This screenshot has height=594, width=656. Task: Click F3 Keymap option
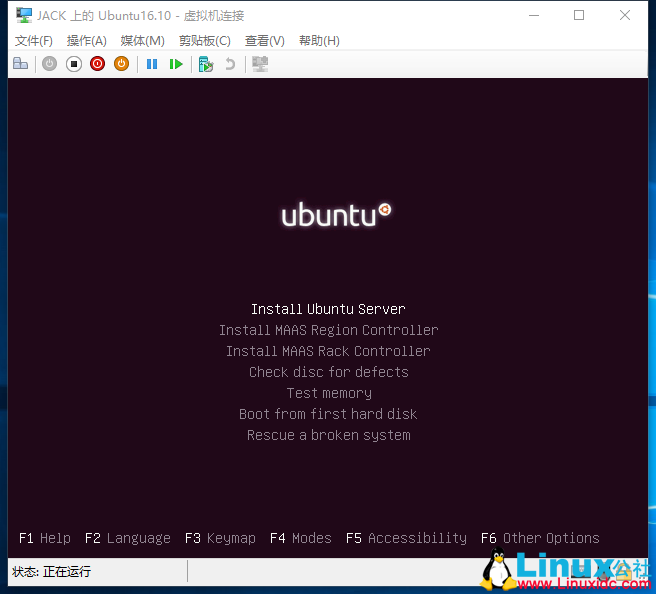[220, 538]
